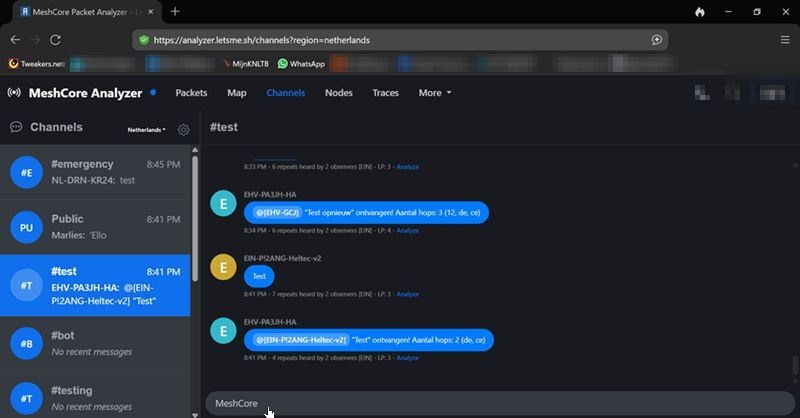Screen dimensions: 800x418
Task: Click "Marlies: 'Ello" preview text
Action: tap(79, 235)
